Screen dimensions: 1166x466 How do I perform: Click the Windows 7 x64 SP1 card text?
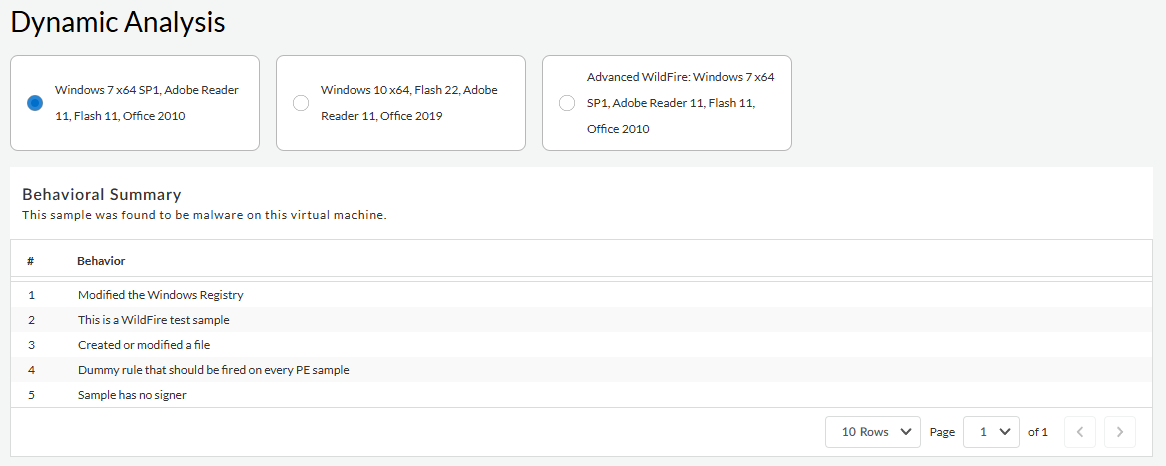click(147, 103)
